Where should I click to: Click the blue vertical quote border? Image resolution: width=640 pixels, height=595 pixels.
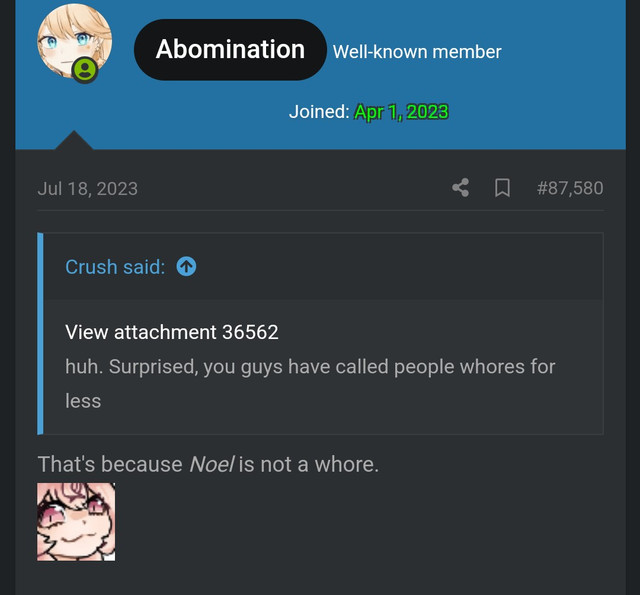pos(40,333)
